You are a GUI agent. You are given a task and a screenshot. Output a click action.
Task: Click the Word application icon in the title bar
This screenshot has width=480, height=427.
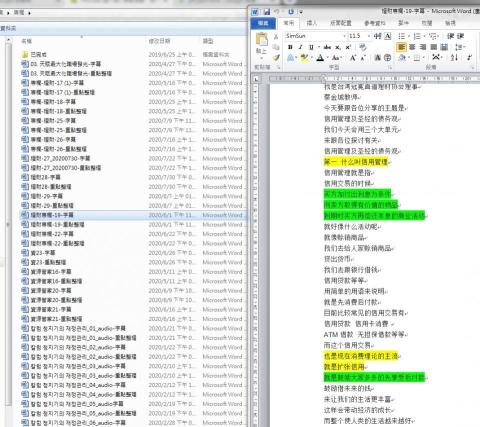pyautogui.click(x=255, y=12)
